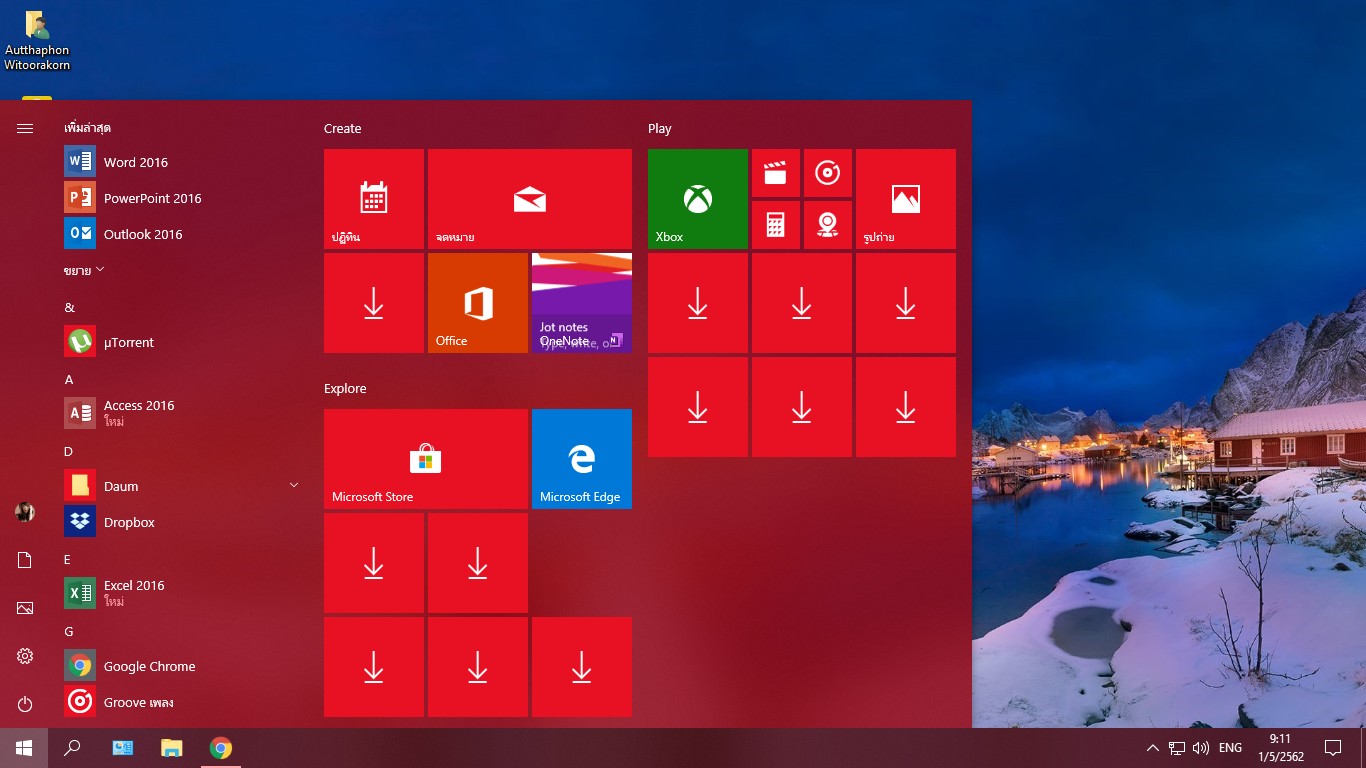Click the Power button in Start menu
Image resolution: width=1366 pixels, height=768 pixels.
tap(25, 704)
